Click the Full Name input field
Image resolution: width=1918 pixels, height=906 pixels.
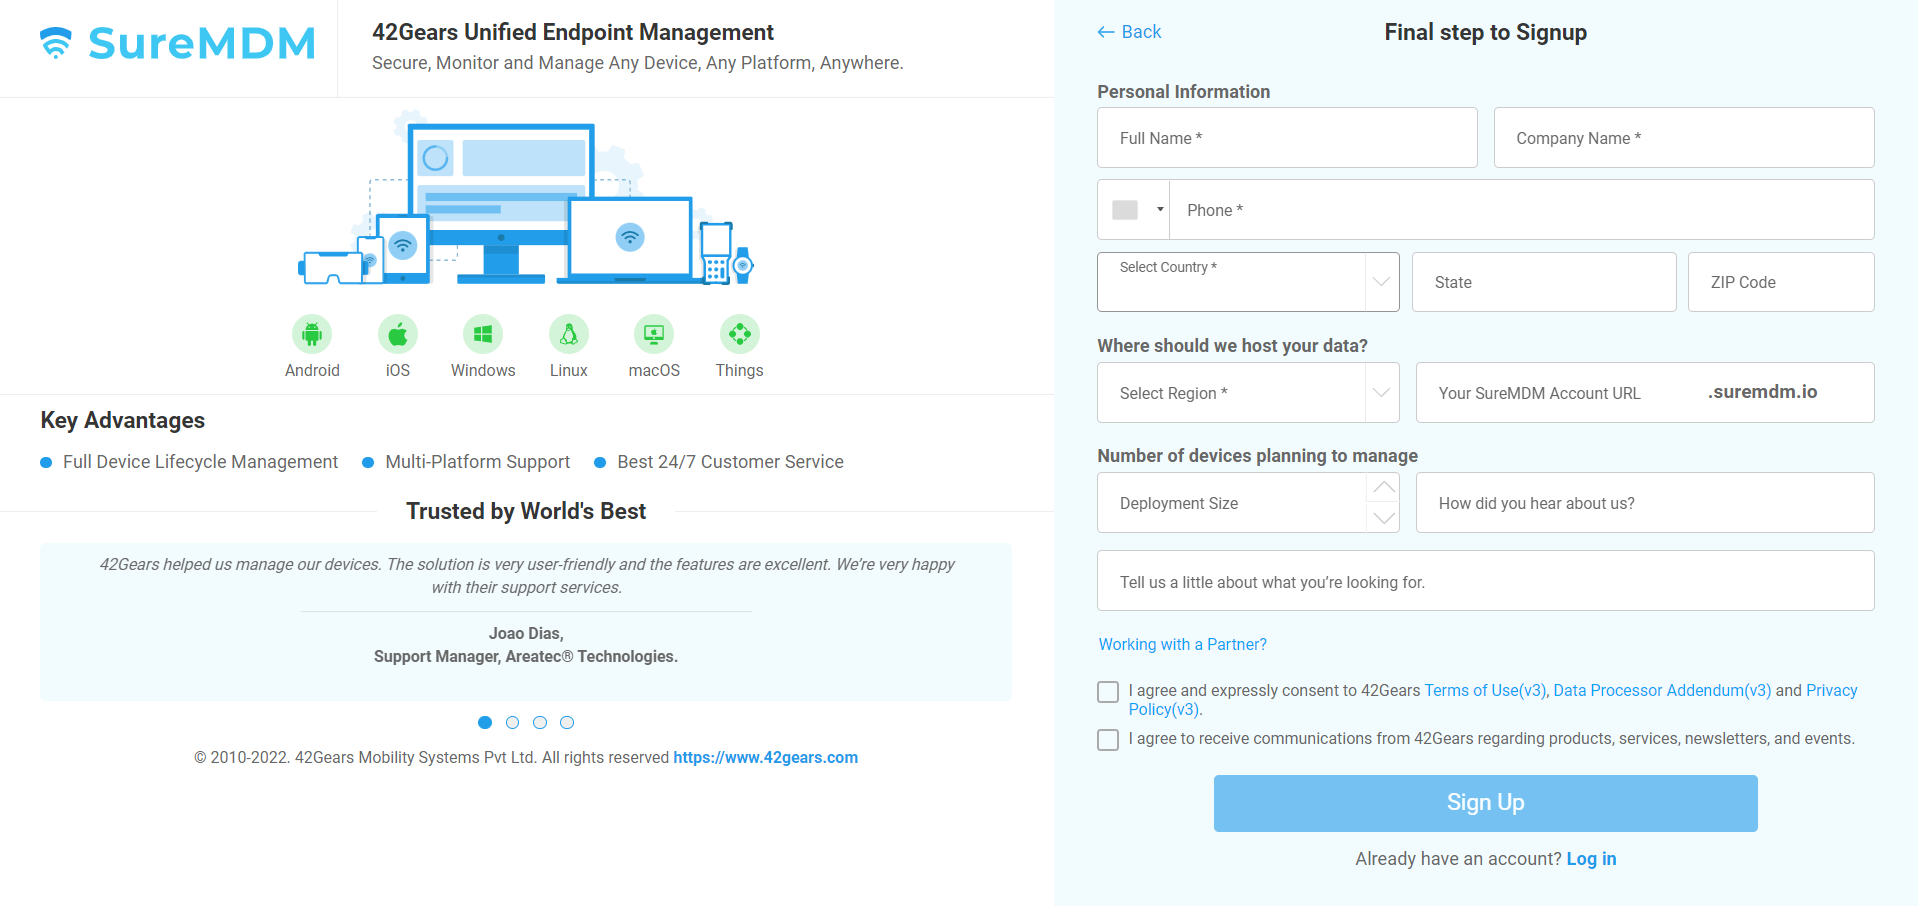click(1287, 138)
